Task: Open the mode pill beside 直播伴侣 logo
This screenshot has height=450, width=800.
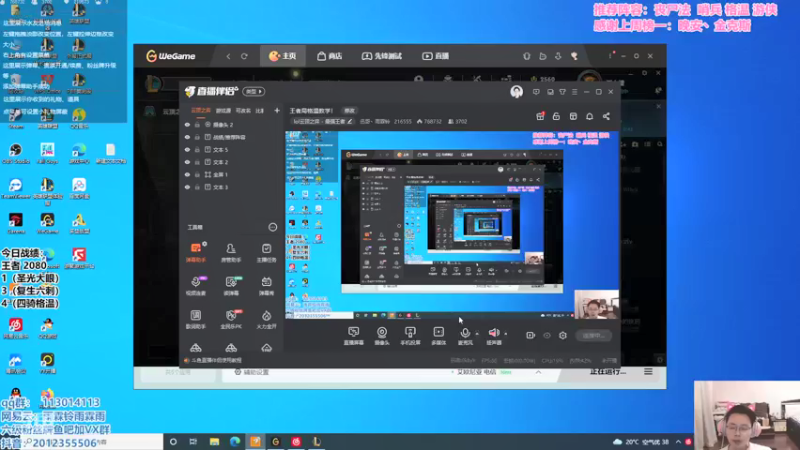Action: tap(254, 91)
